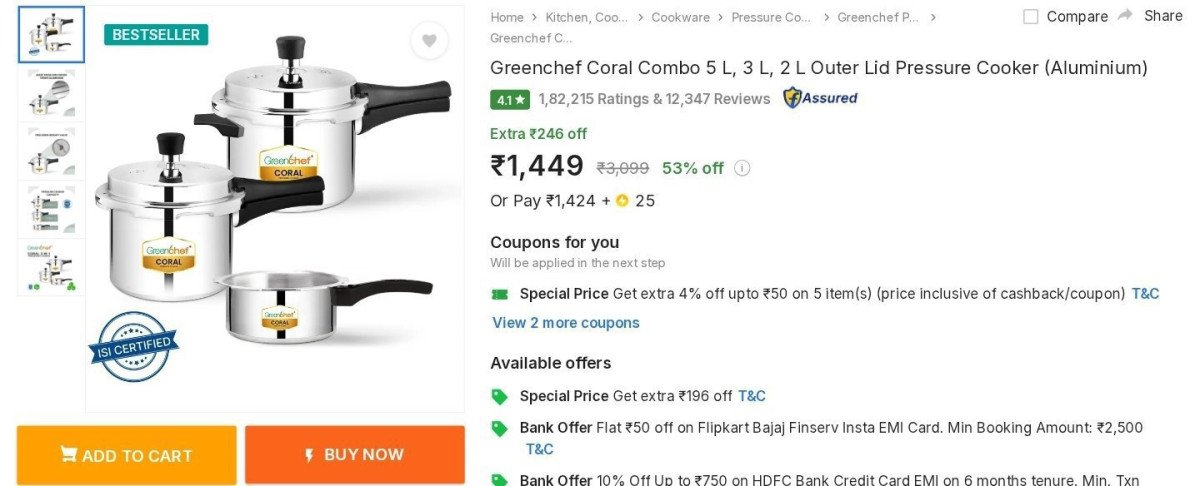Click the Special Price offer tag icon
Viewport: 1200px width, 486px height.
click(499, 396)
